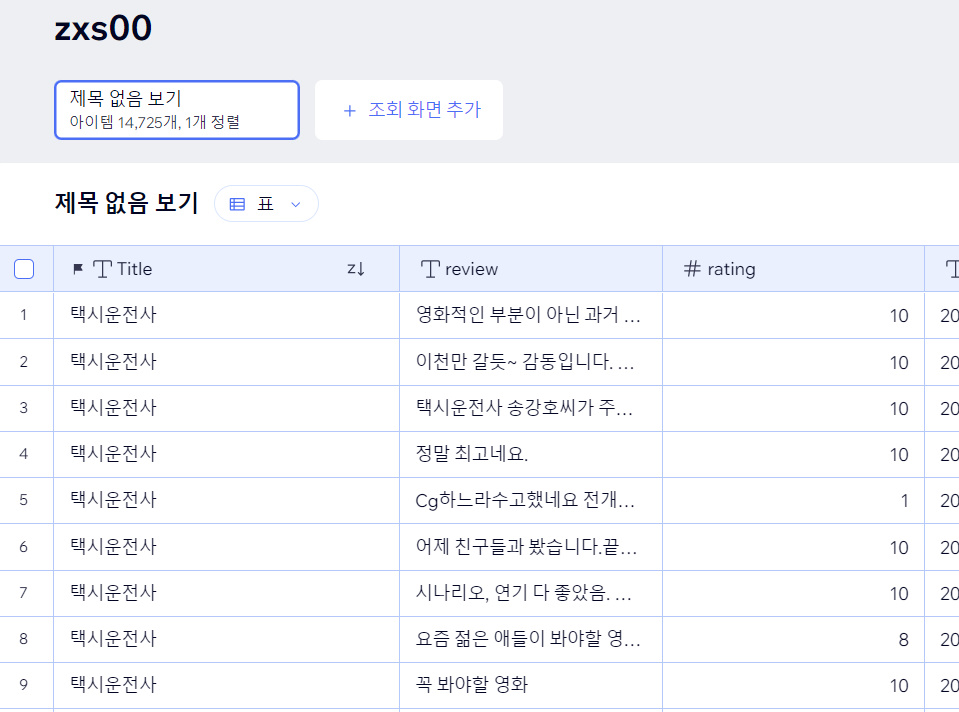Select the 제목 없음 보기 view tab
959x712 pixels.
tap(176, 110)
